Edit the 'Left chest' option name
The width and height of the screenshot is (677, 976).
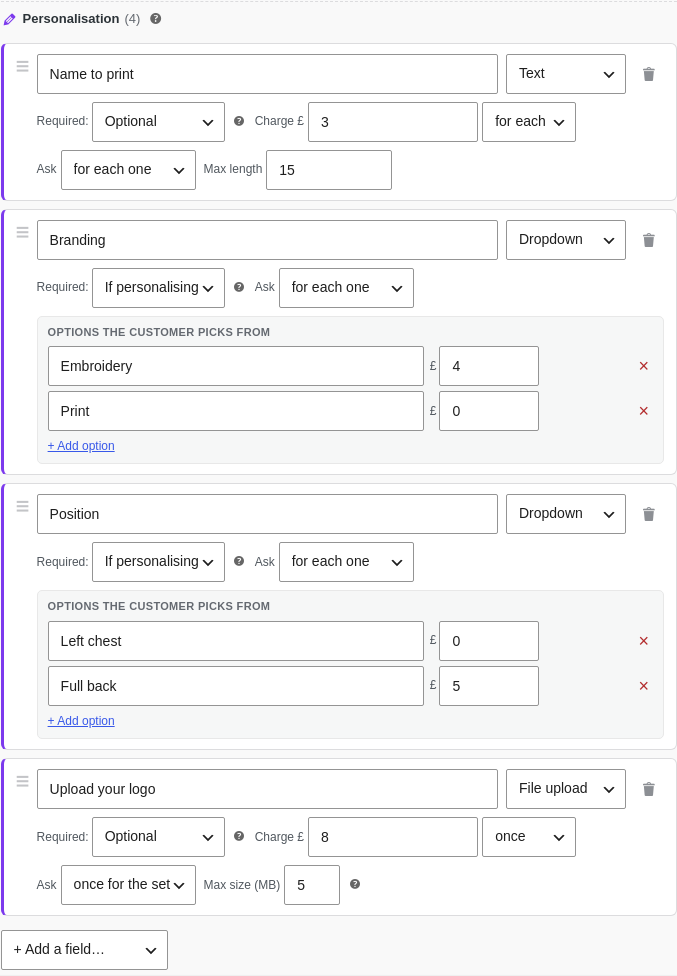[x=236, y=641]
